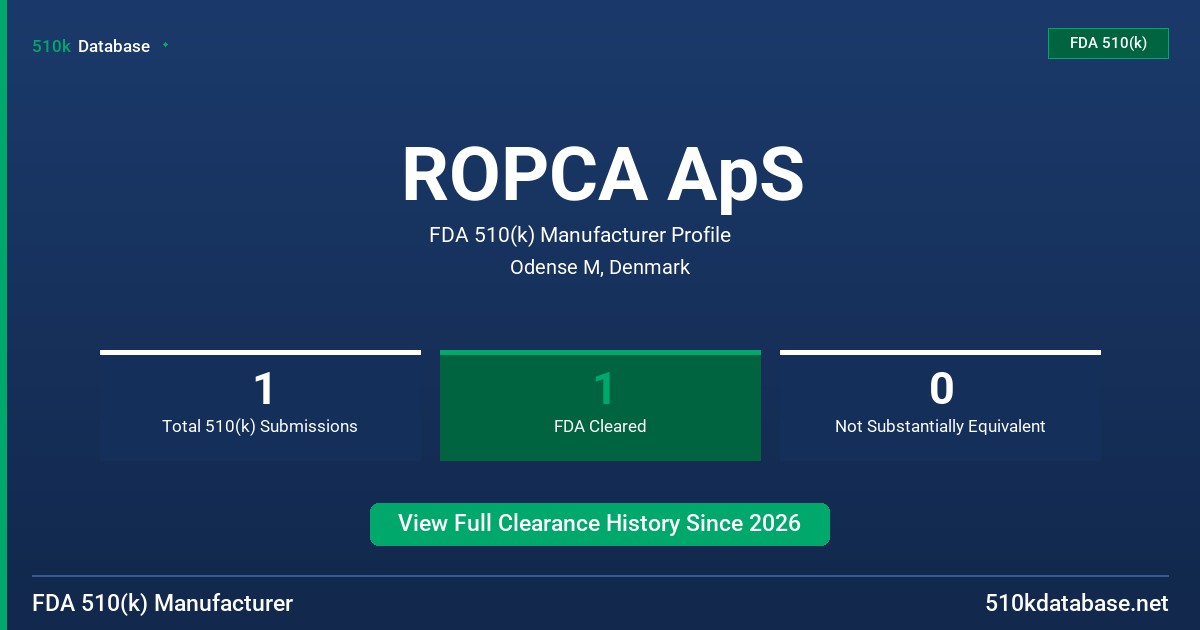This screenshot has width=1200, height=630.
Task: Open the FDA Cleared stat card
Action: (x=600, y=405)
